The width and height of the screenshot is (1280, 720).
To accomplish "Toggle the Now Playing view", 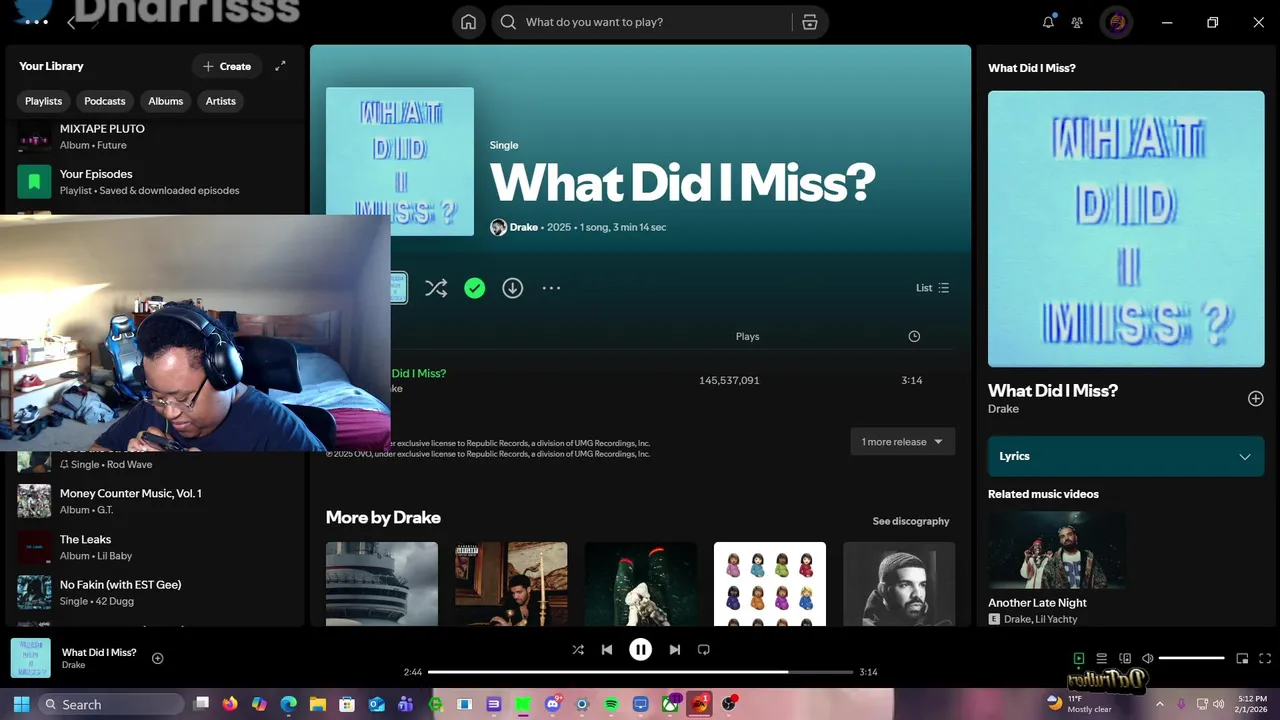I will pos(1079,658).
